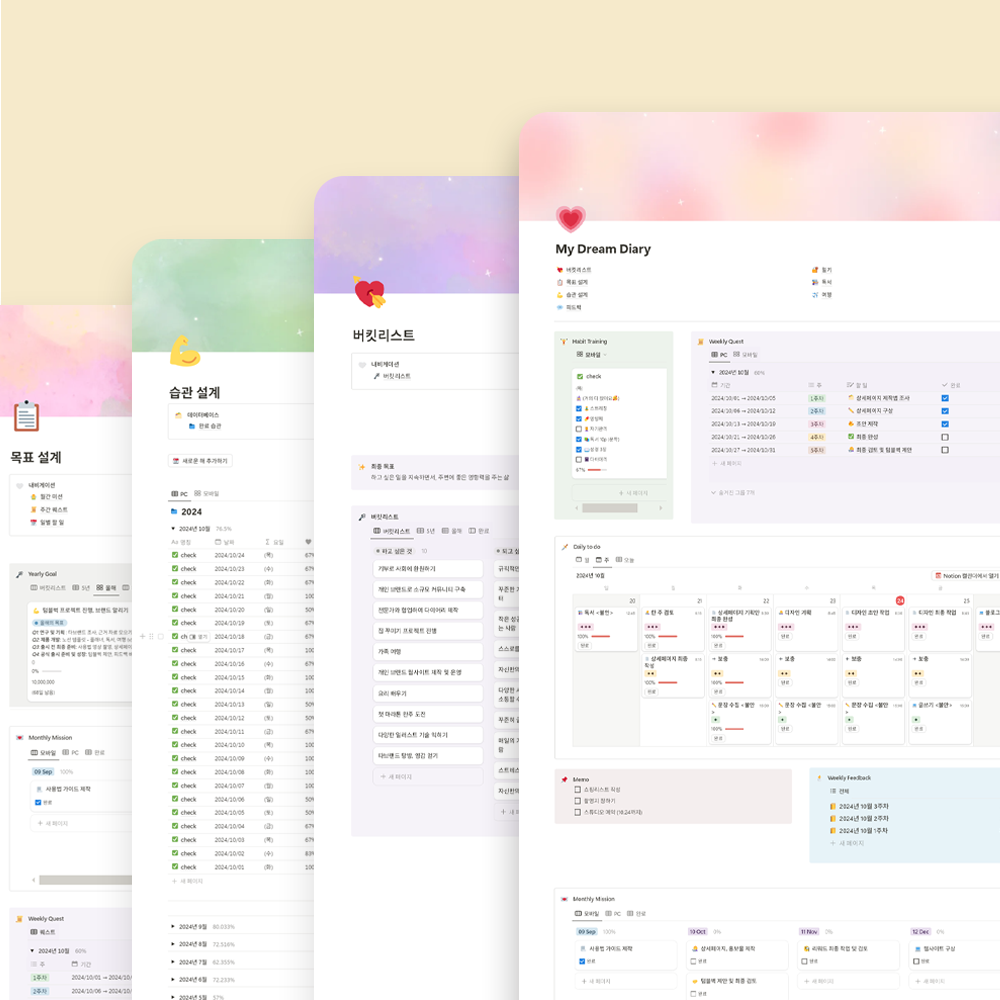This screenshot has width=1000, height=1000.
Task: Click the Memo pushpin icon
Action: [564, 779]
